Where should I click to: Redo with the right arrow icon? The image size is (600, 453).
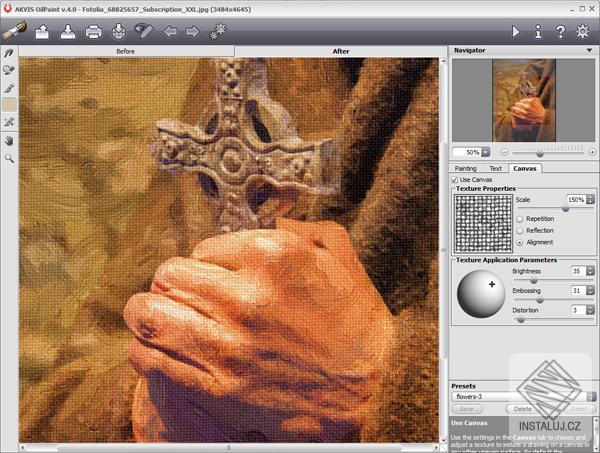192,31
